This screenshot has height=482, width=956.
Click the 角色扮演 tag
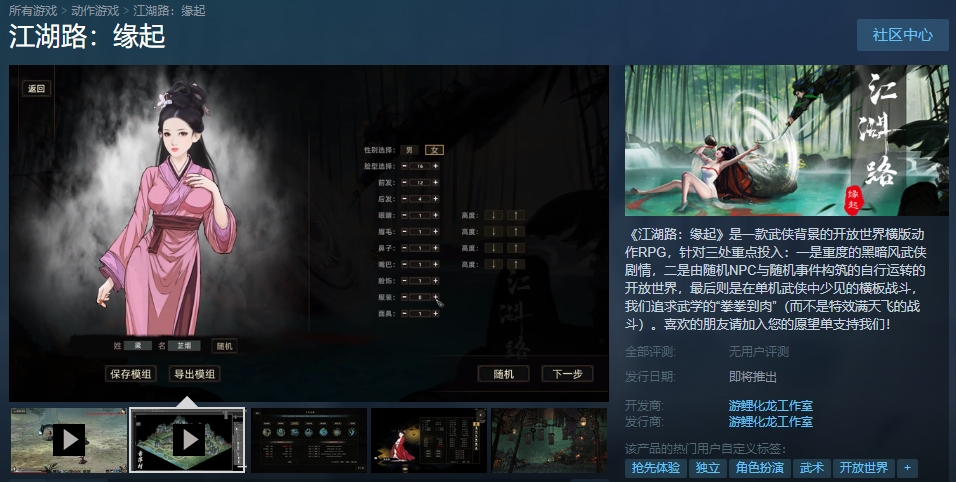point(760,468)
